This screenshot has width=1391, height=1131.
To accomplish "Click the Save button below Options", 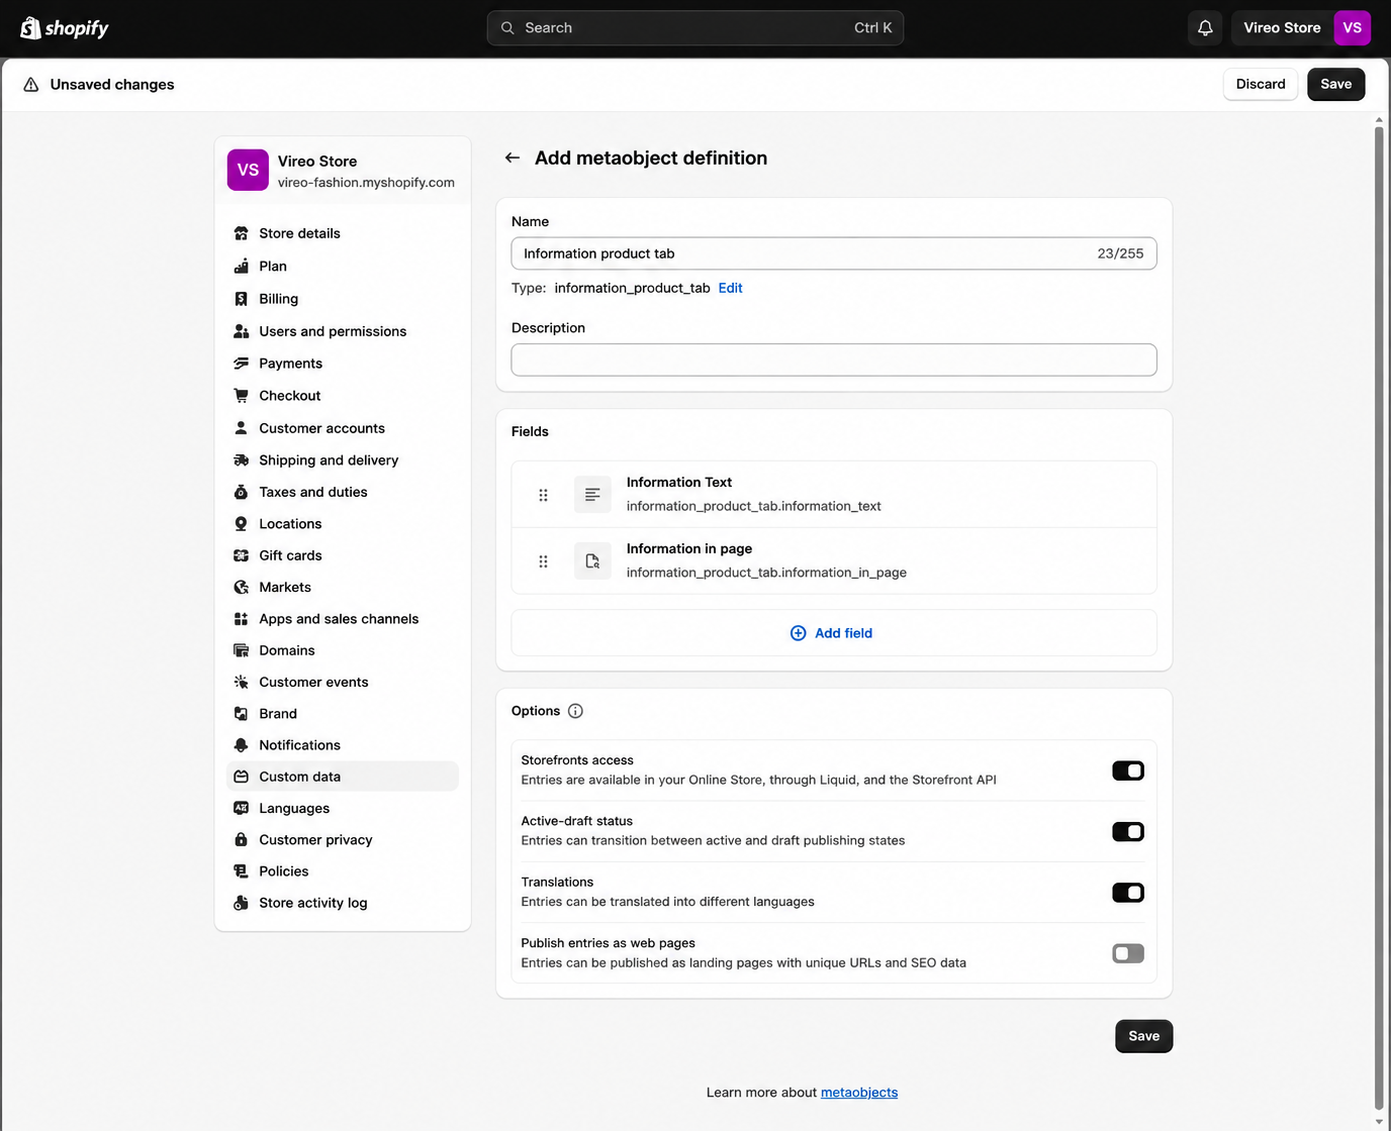I will [x=1144, y=1036].
